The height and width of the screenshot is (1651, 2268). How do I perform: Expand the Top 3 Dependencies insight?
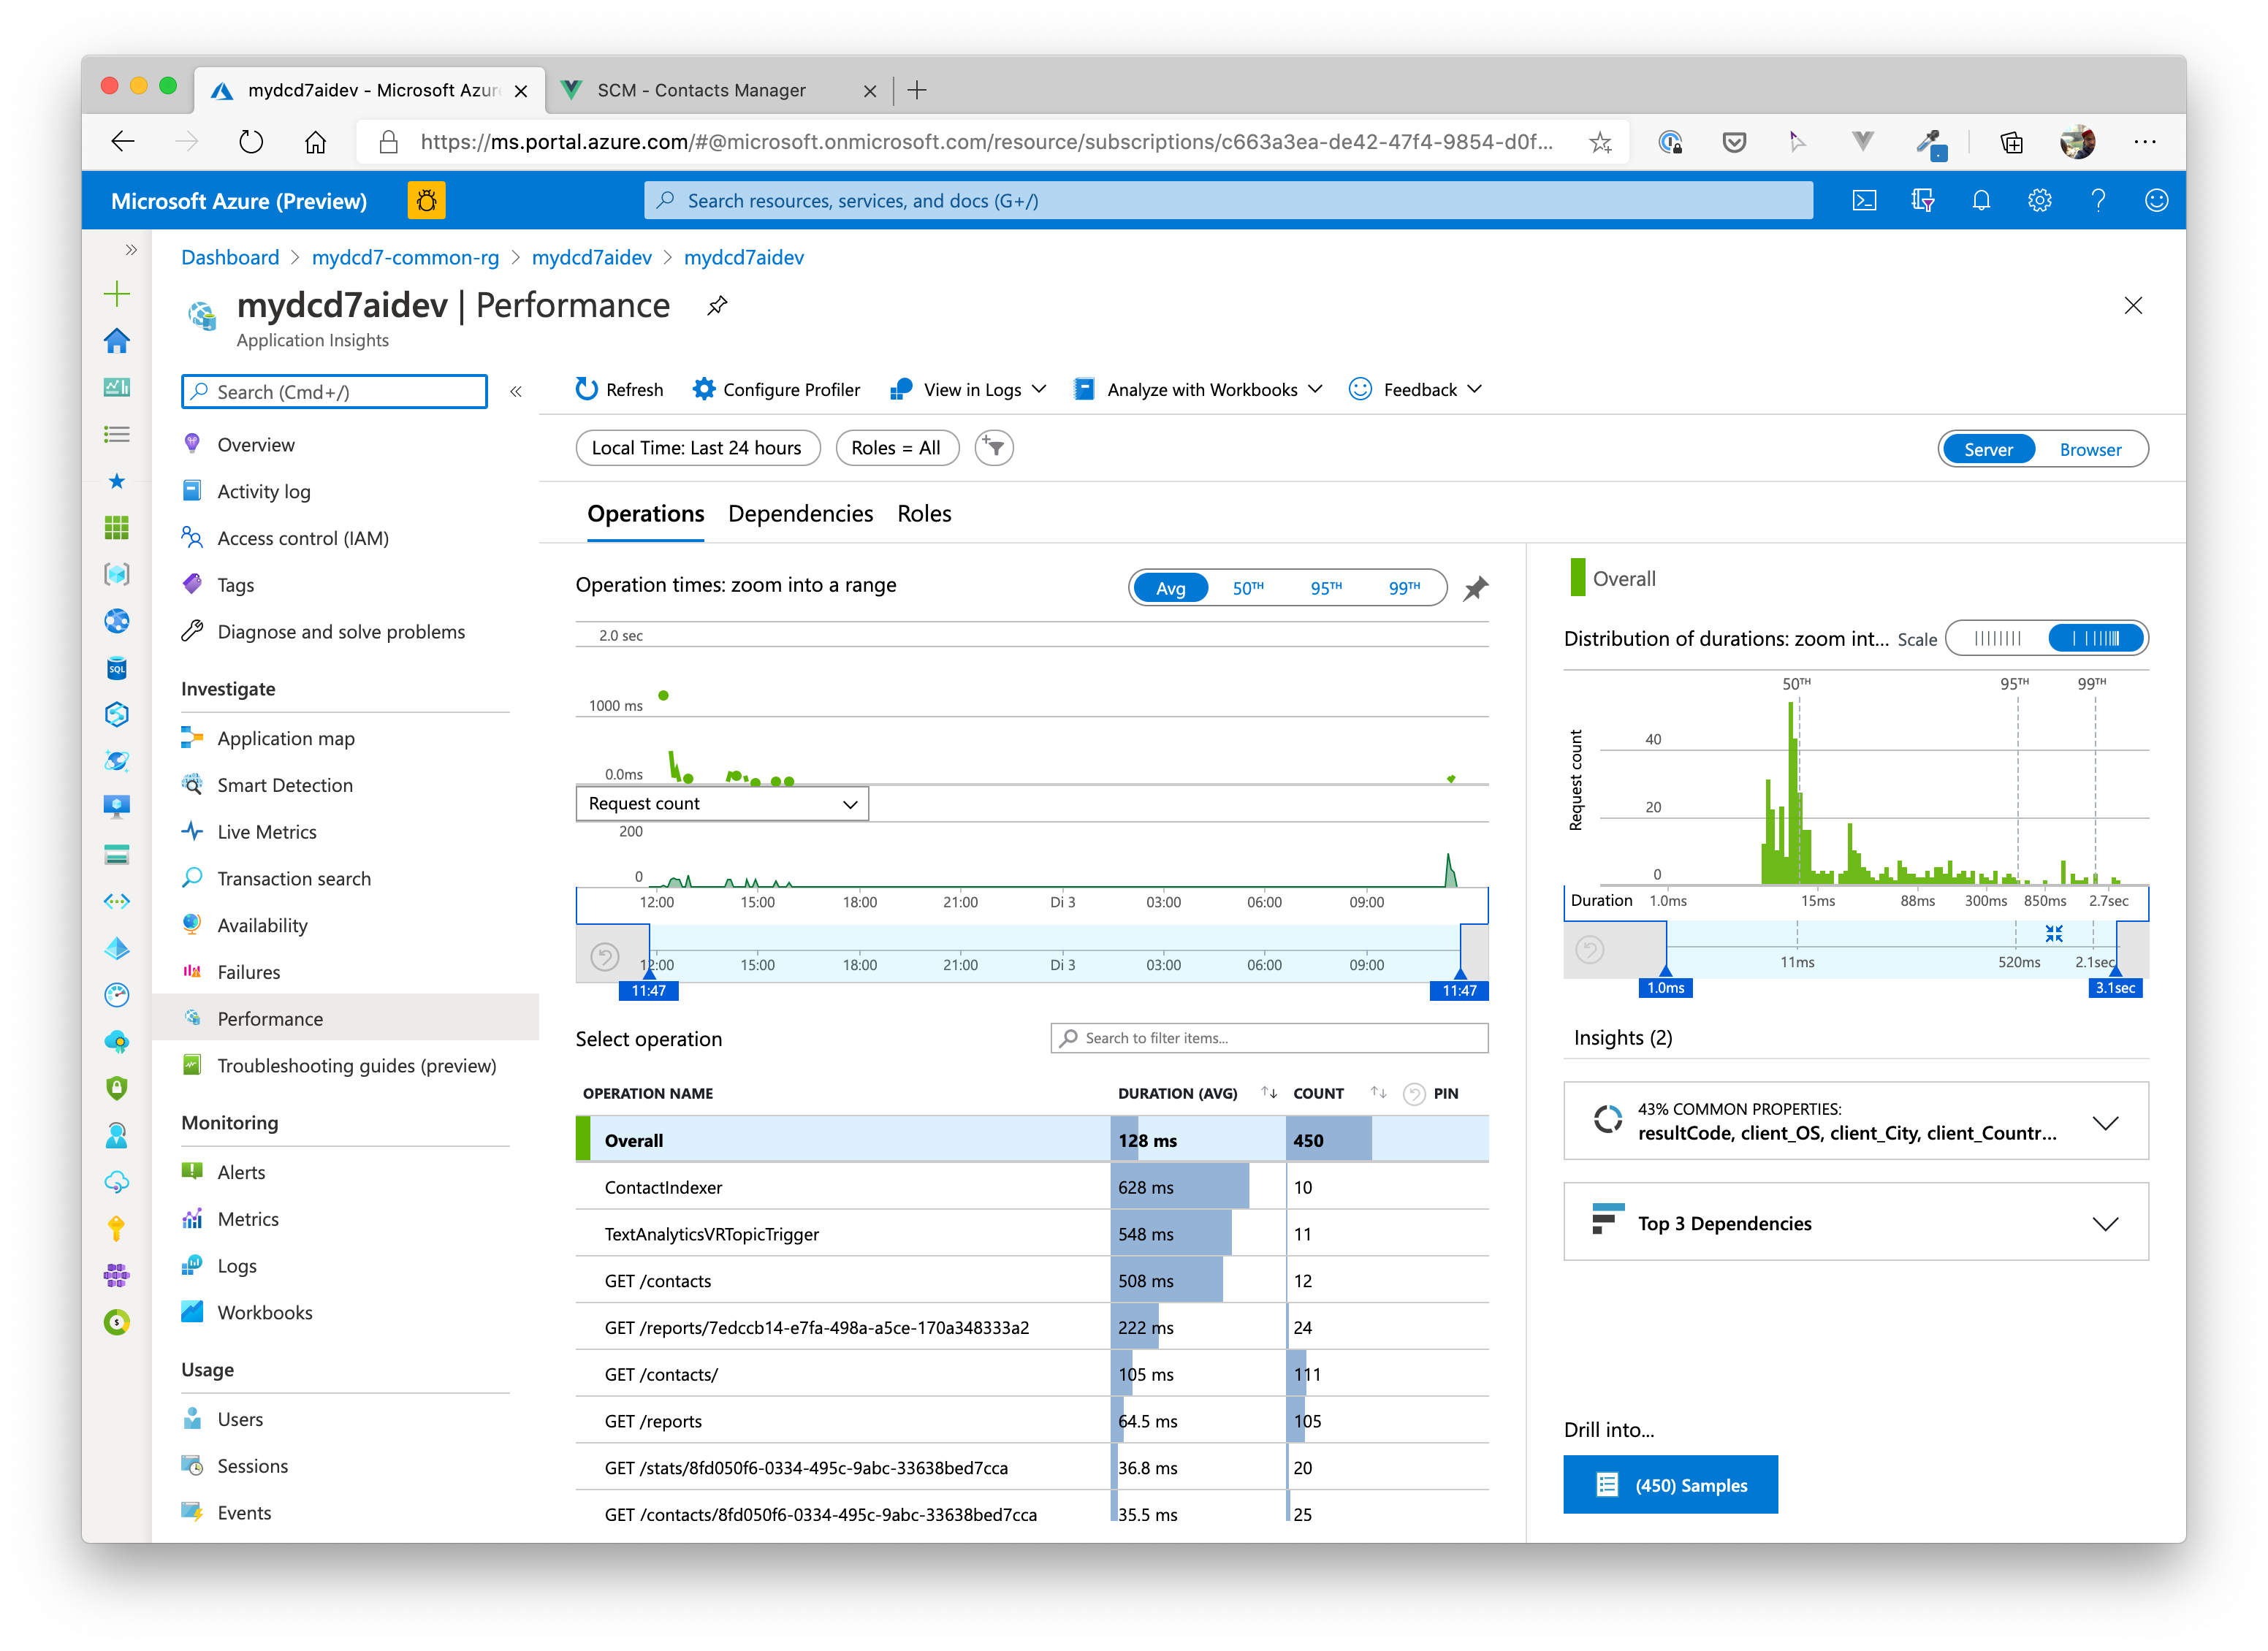tap(2105, 1224)
